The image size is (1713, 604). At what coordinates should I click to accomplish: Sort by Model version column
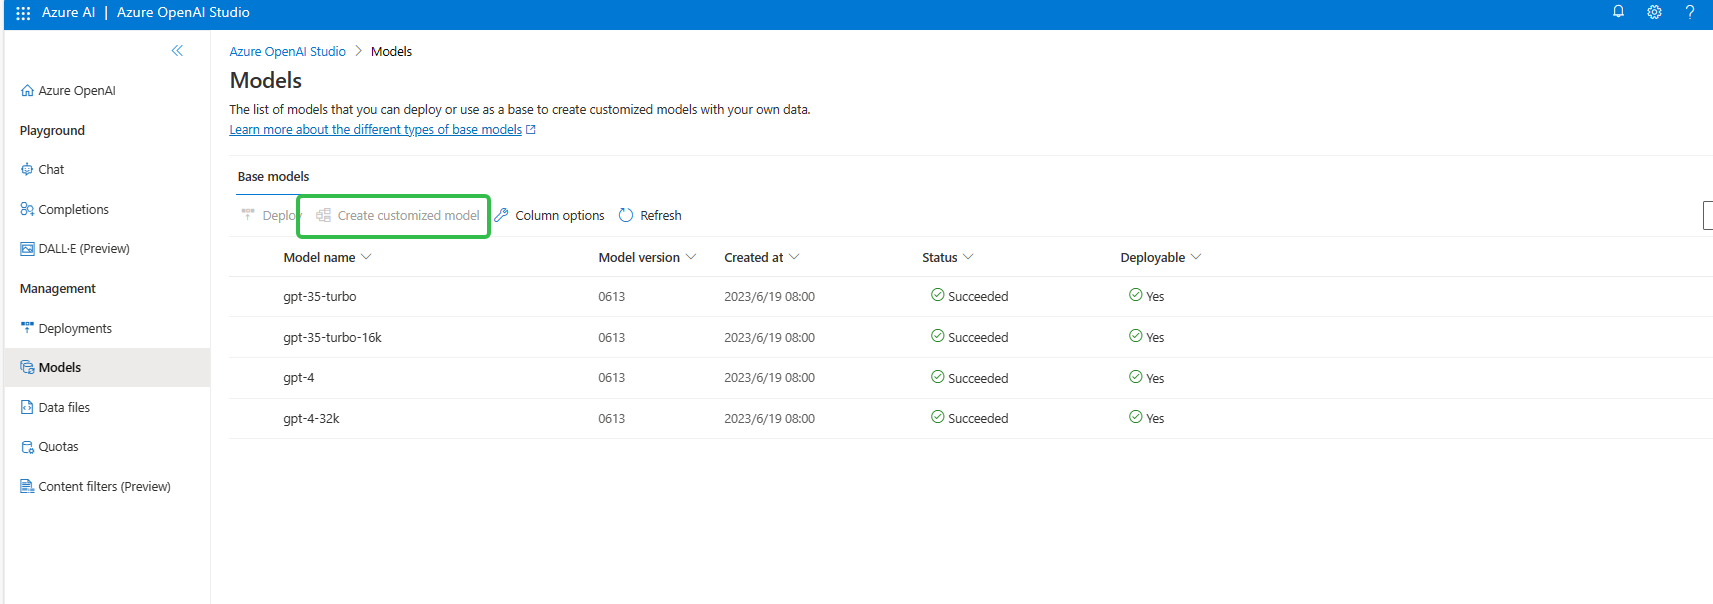[x=647, y=258]
